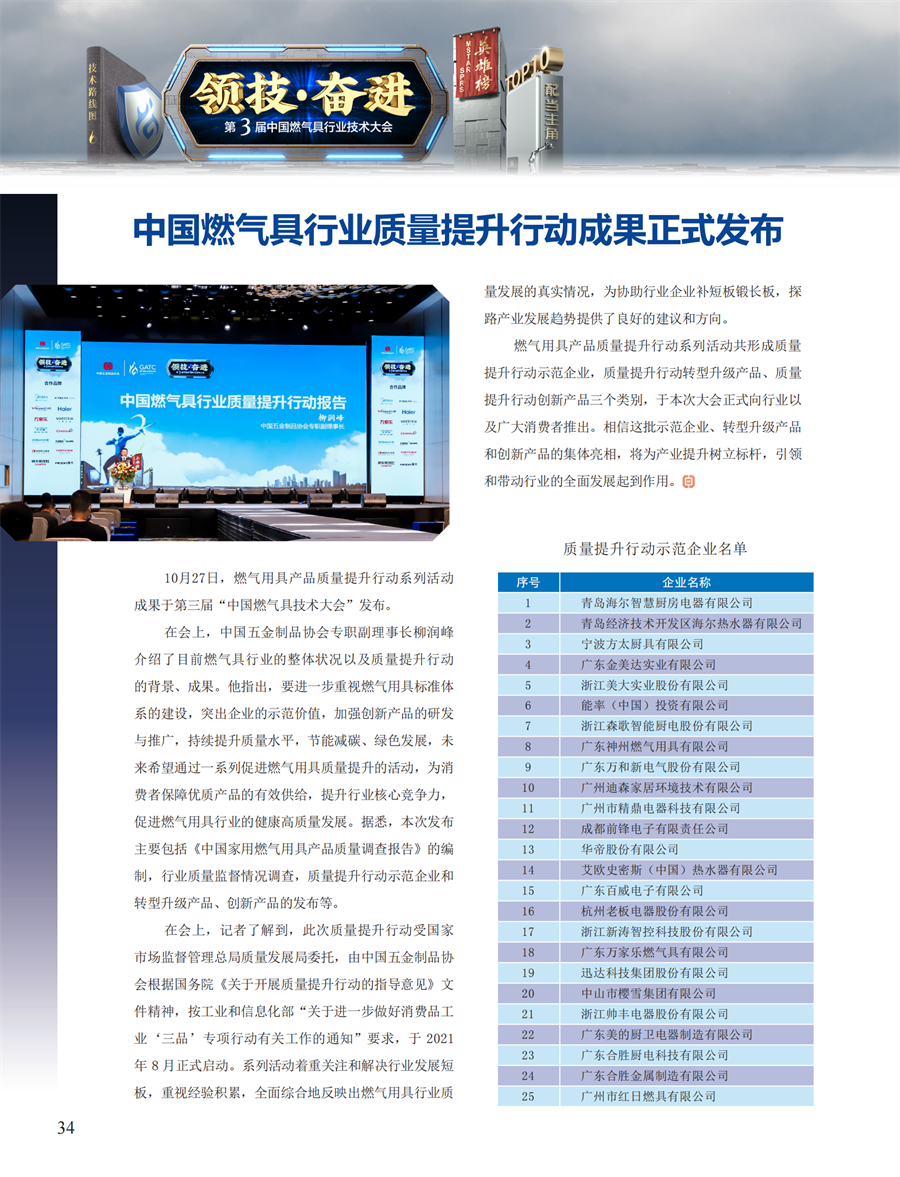The width and height of the screenshot is (900, 1177).
Task: Click the page number 34
Action: coord(66,1127)
